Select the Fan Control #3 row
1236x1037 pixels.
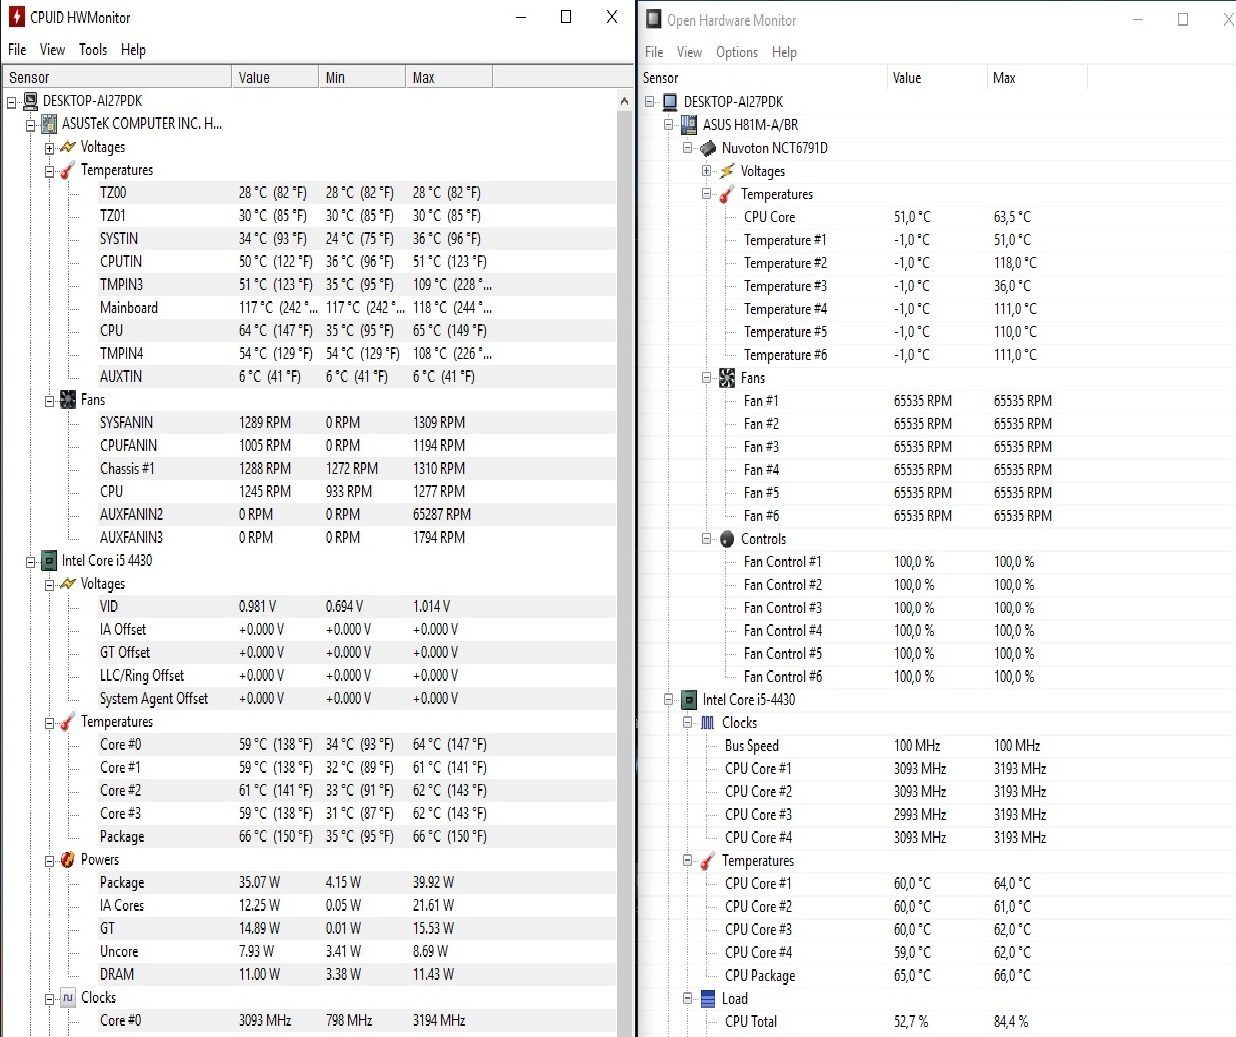(x=938, y=608)
